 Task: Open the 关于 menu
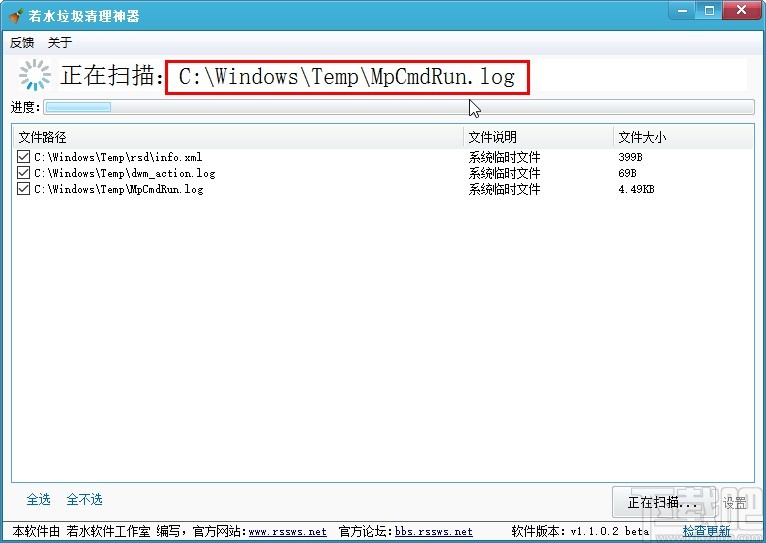pos(60,42)
